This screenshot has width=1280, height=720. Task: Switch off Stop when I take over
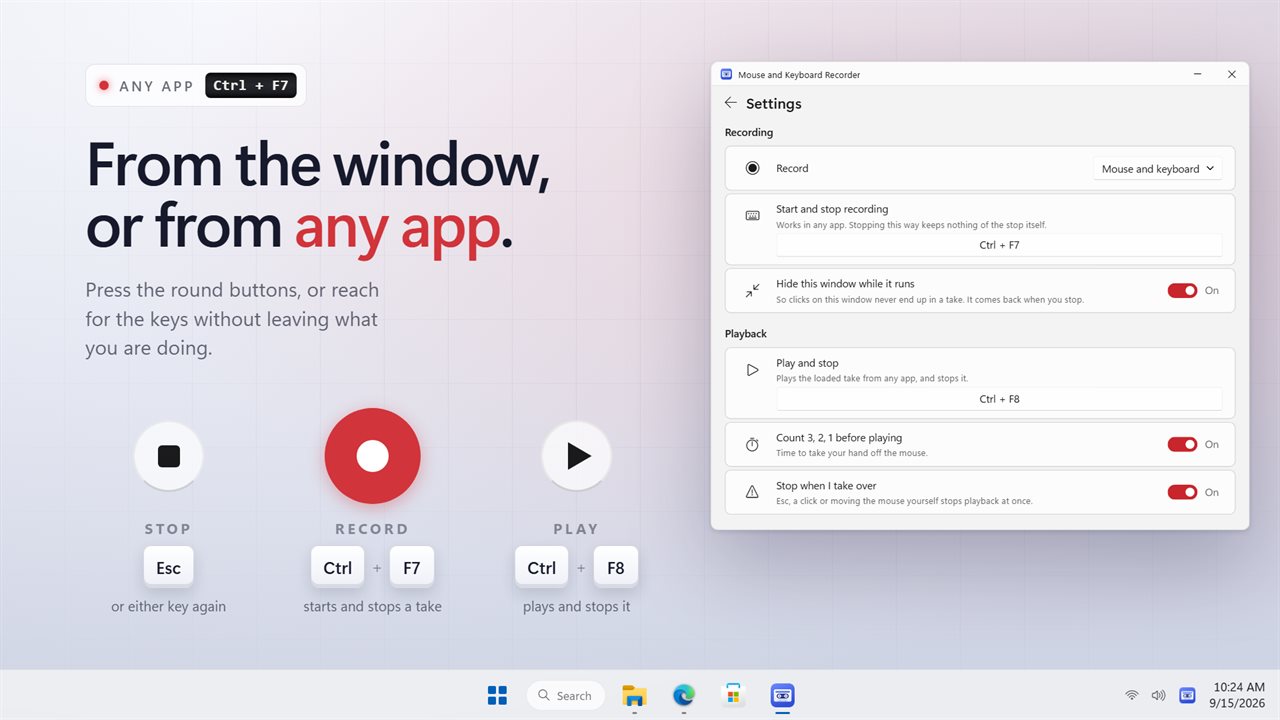[x=1182, y=492]
